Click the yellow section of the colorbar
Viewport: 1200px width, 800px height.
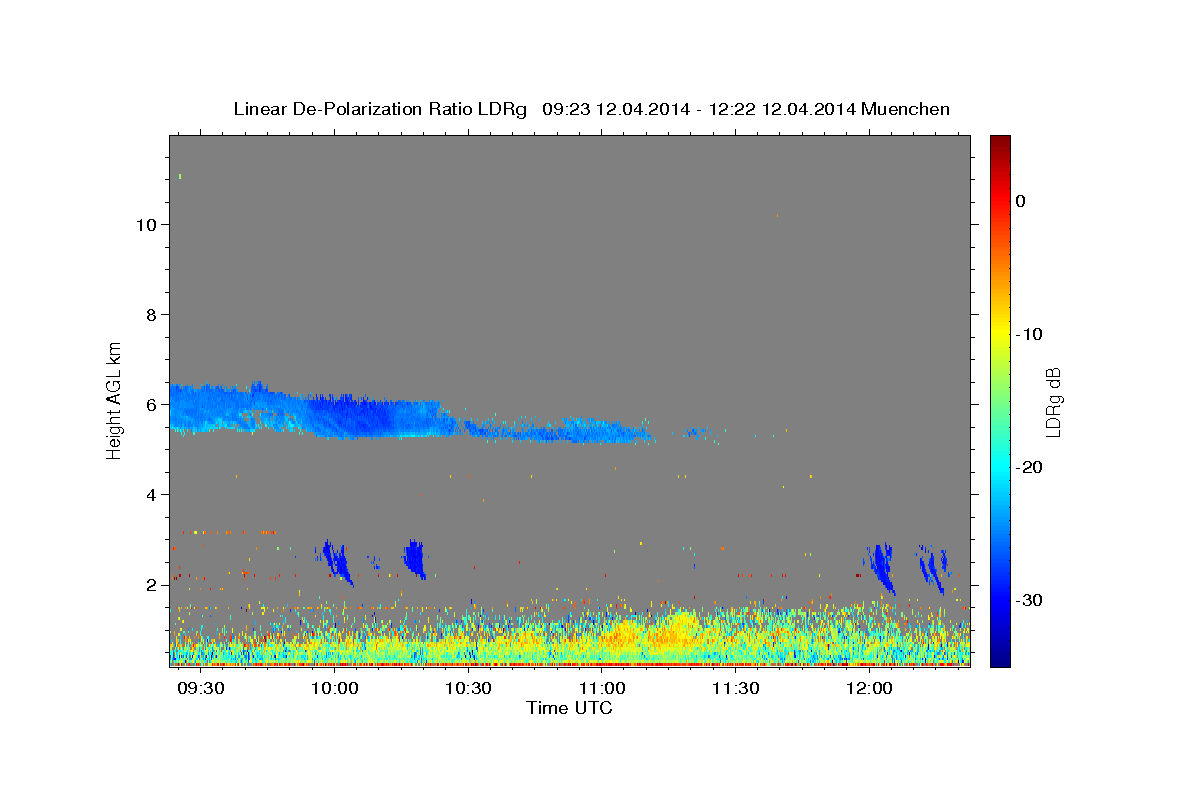1000,330
